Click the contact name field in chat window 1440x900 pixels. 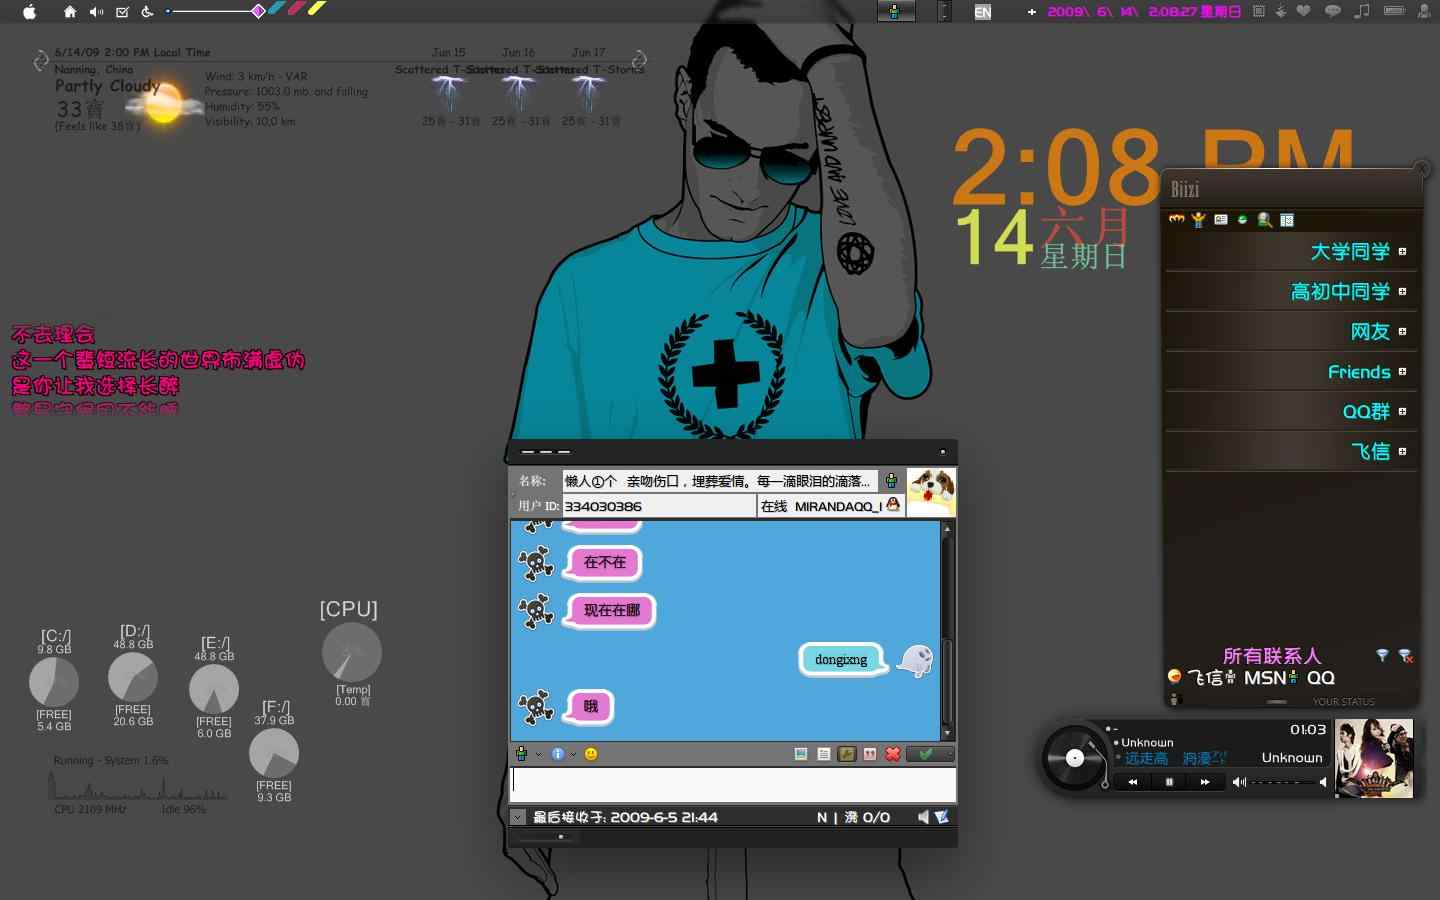coord(720,481)
